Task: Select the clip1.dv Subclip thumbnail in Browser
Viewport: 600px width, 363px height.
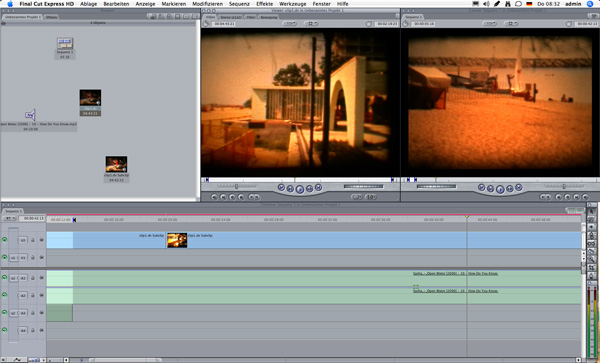Action: (116, 164)
